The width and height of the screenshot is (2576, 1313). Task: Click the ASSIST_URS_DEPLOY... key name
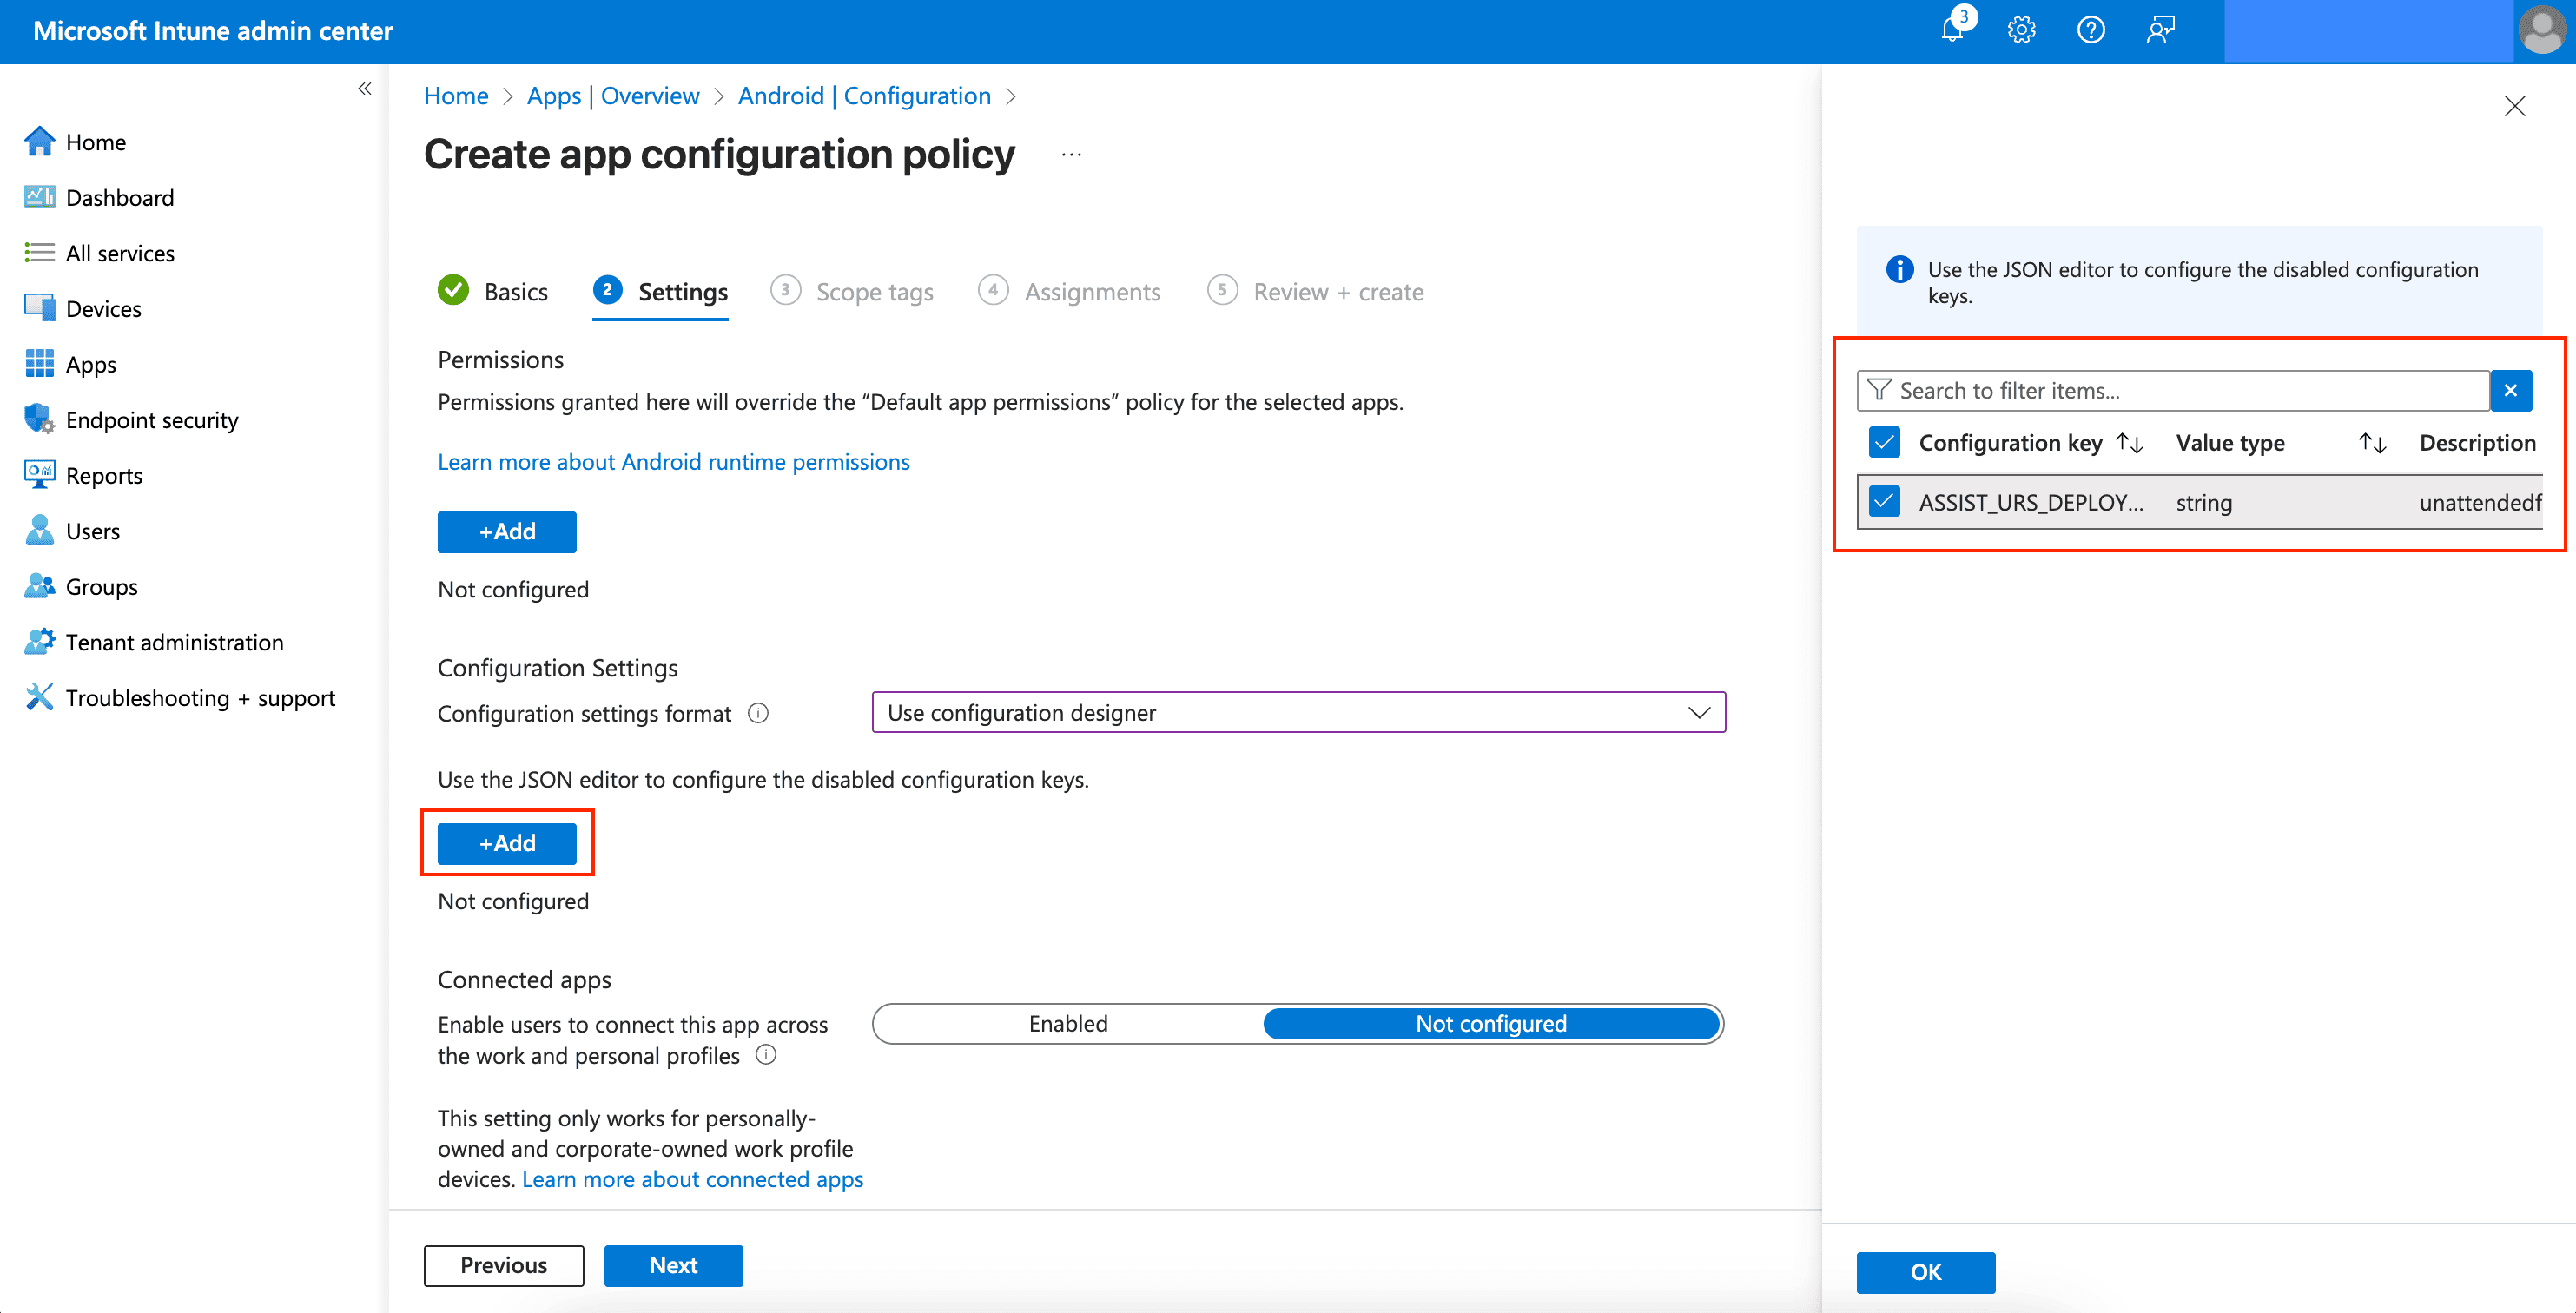click(2031, 502)
